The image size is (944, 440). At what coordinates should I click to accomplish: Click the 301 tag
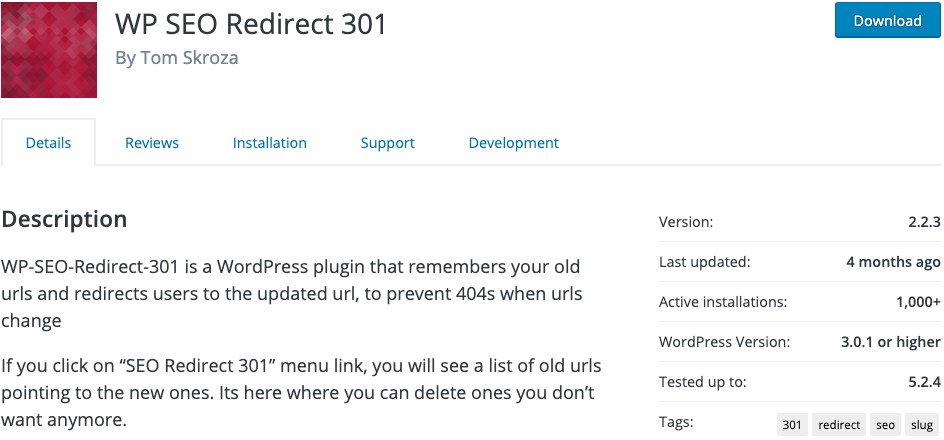pos(792,425)
